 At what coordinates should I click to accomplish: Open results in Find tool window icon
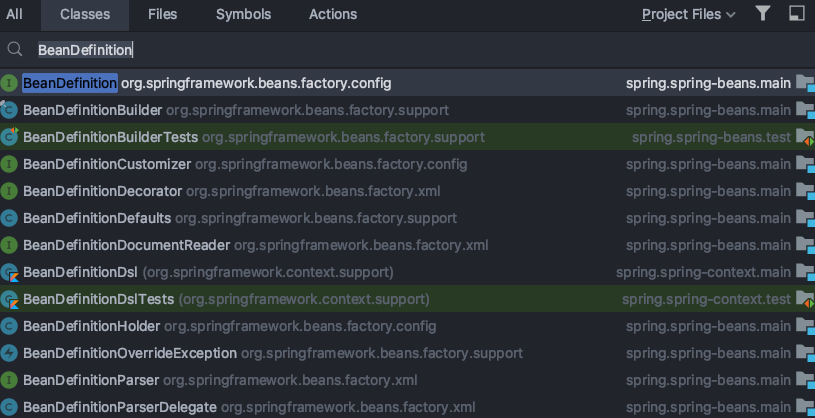(x=796, y=14)
